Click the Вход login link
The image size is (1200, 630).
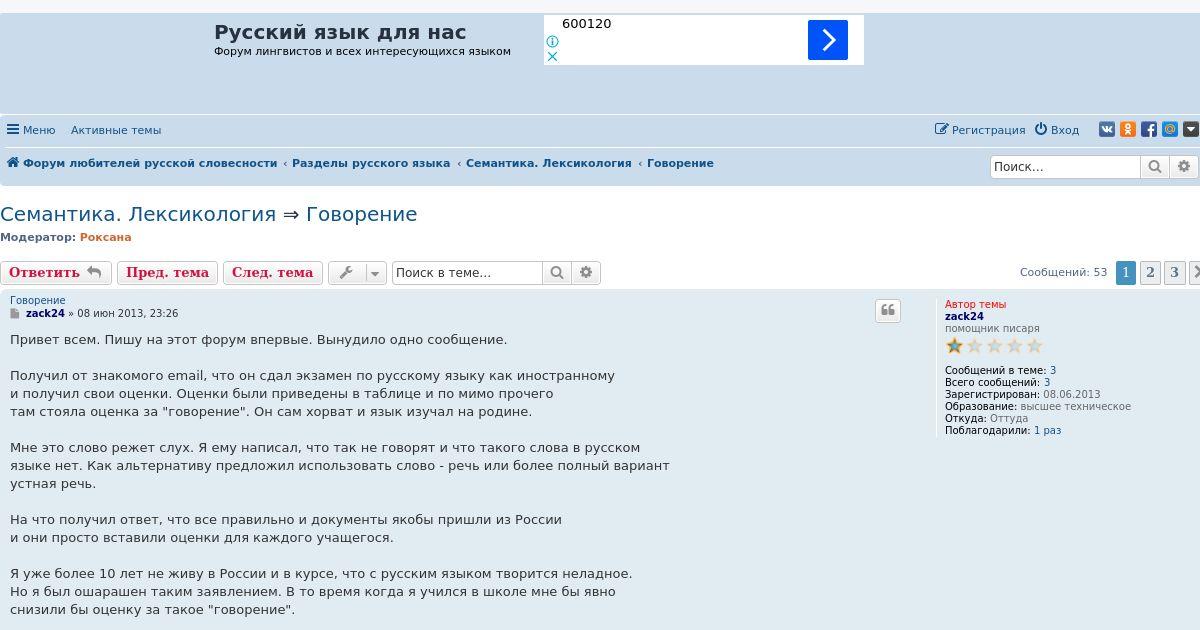[1057, 130]
